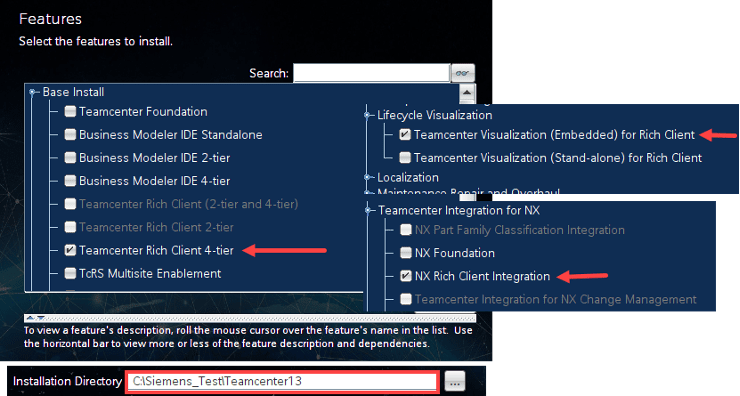The height and width of the screenshot is (396, 740).
Task: Click the feature list scroll-up arrow
Action: [467, 93]
